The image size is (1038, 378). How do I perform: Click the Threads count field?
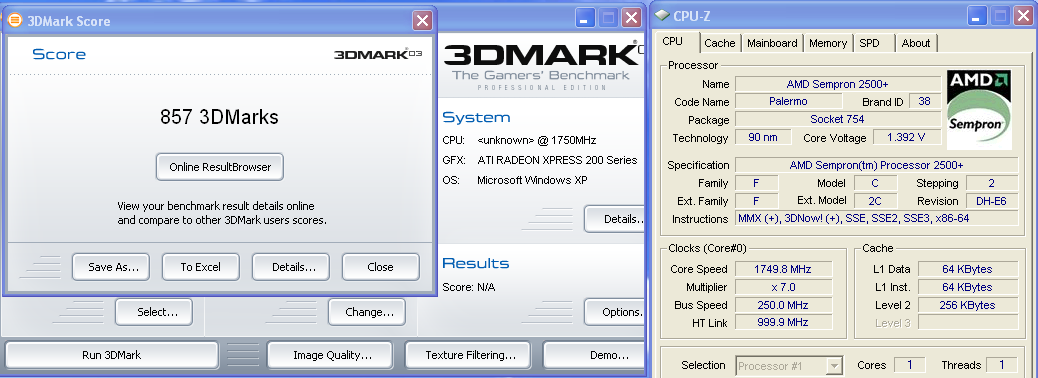(1001, 365)
